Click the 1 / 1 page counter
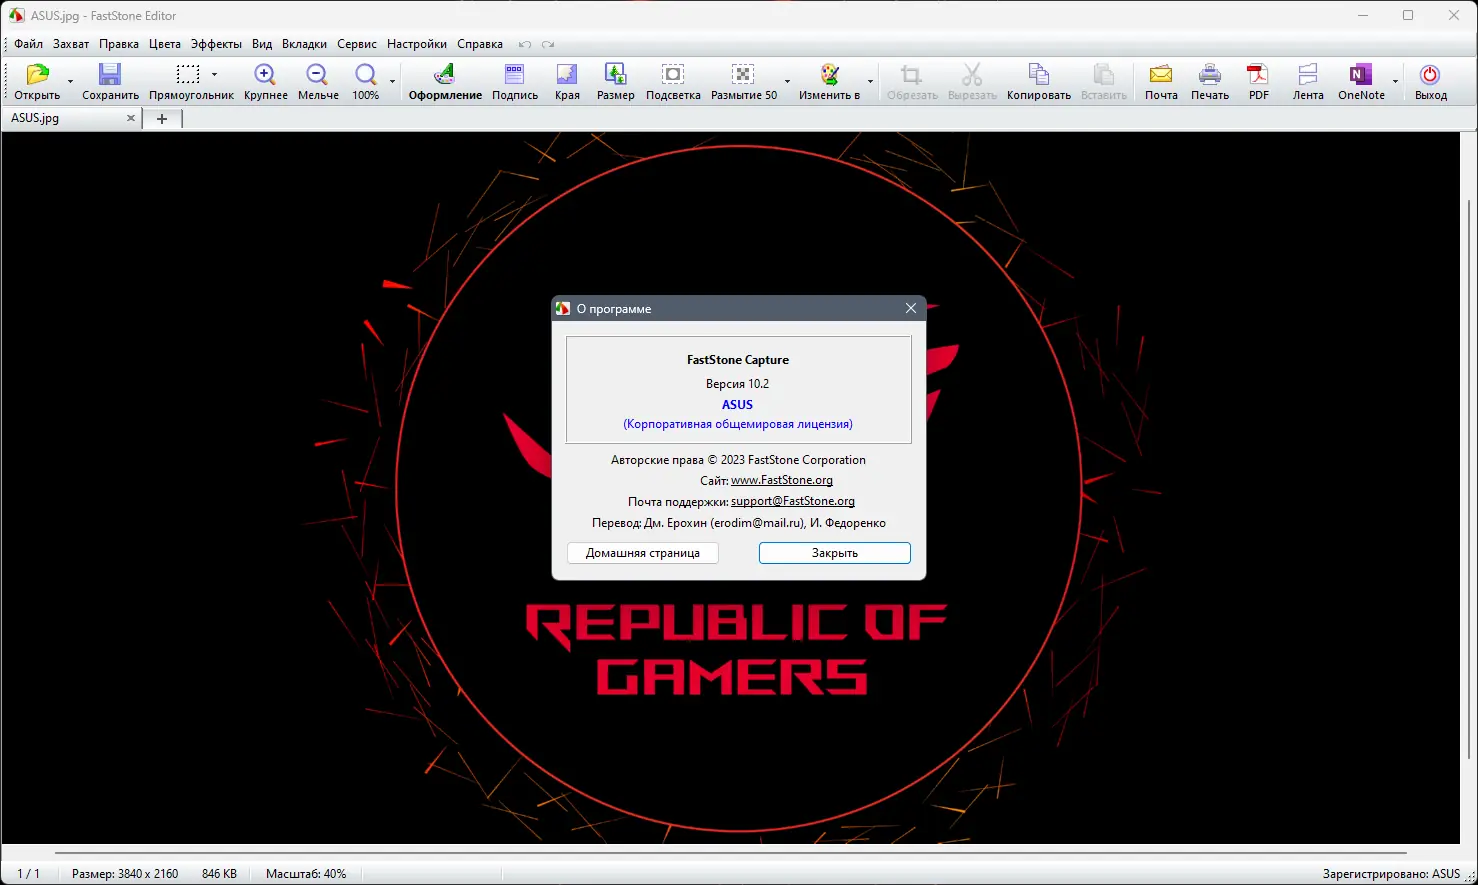This screenshot has width=1478, height=885. pos(29,874)
